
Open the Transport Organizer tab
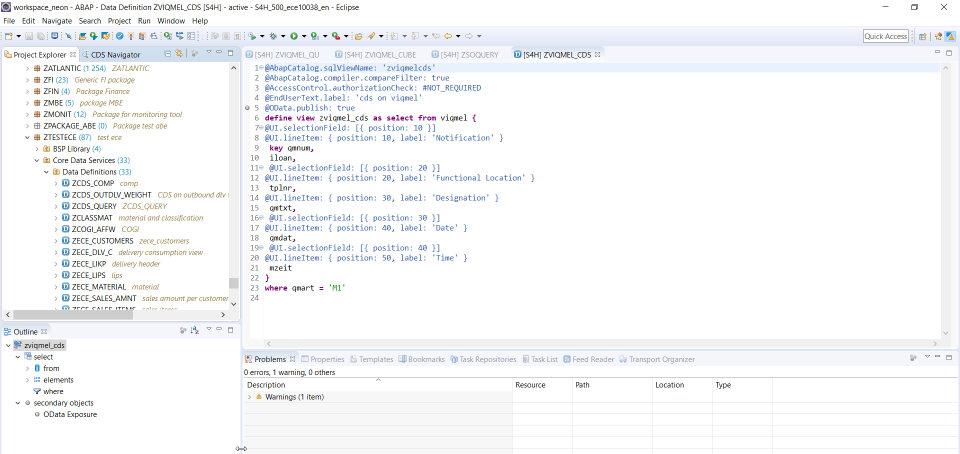(657, 359)
